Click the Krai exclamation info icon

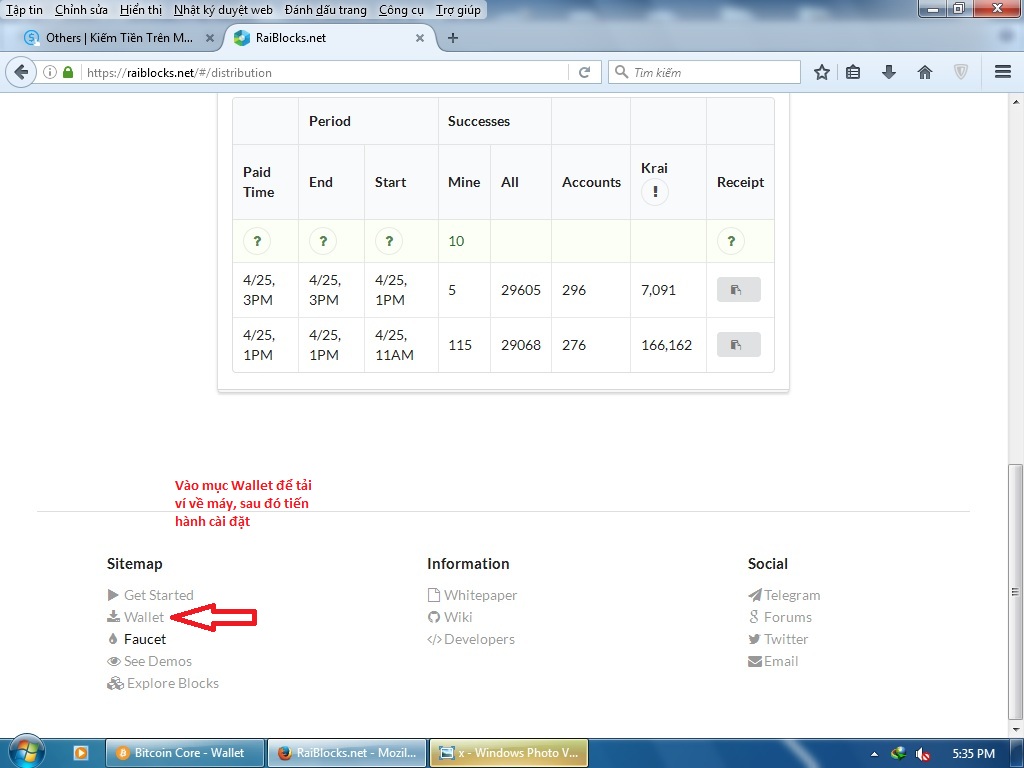click(655, 192)
